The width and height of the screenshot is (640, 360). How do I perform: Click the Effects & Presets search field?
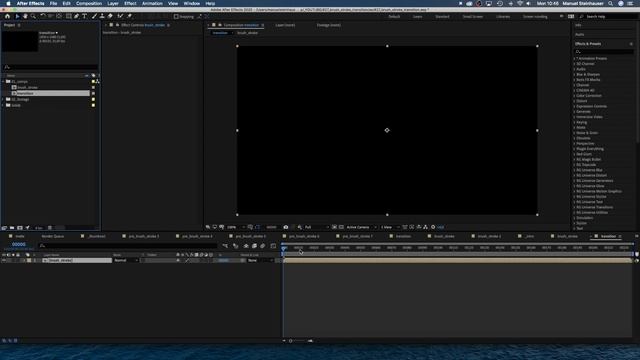point(604,52)
